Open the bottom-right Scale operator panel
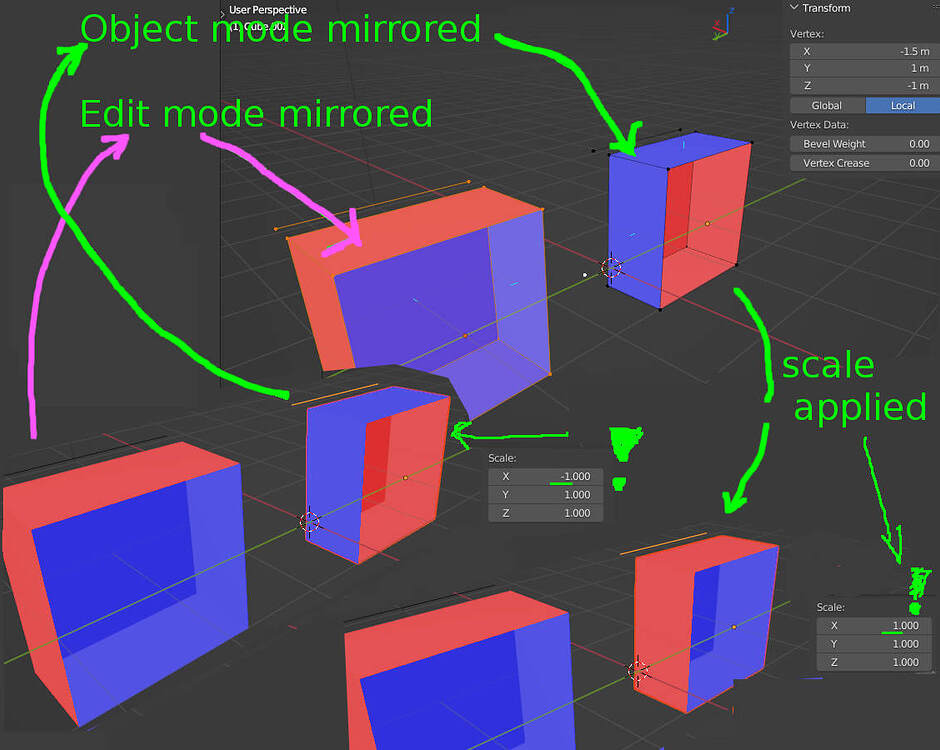 point(830,606)
